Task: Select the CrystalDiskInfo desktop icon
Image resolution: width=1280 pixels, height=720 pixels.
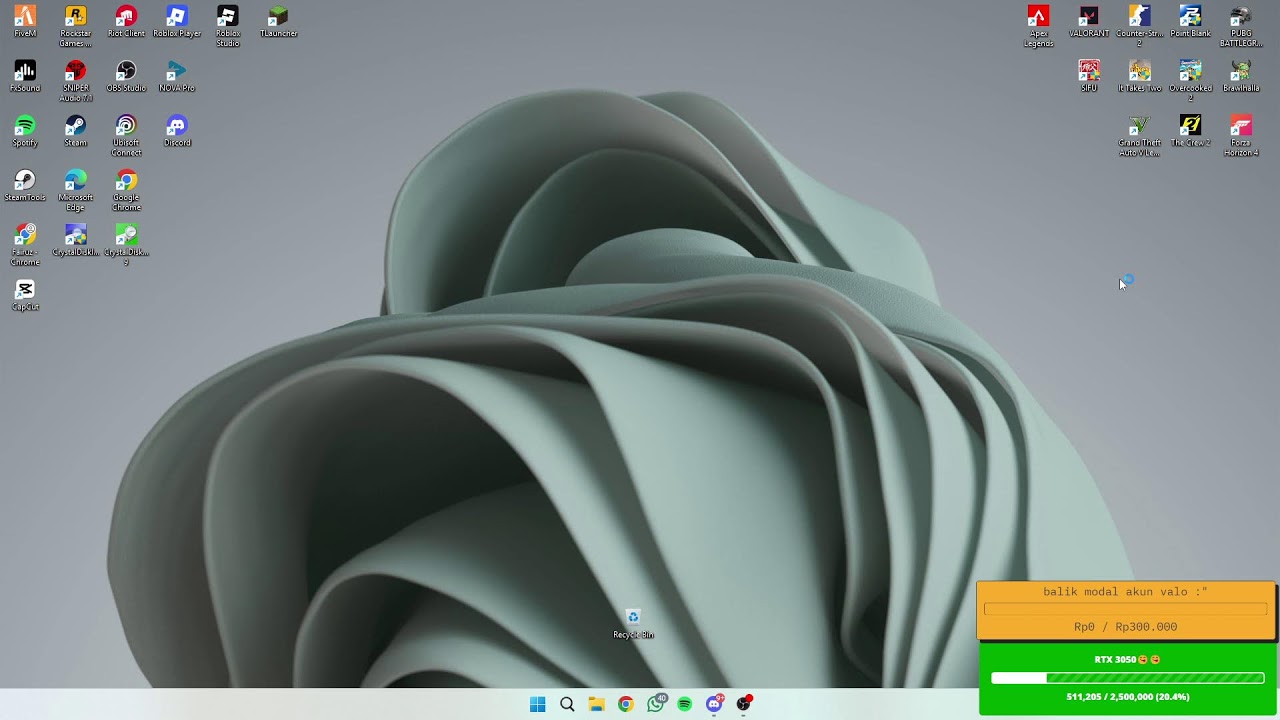Action: click(x=75, y=241)
